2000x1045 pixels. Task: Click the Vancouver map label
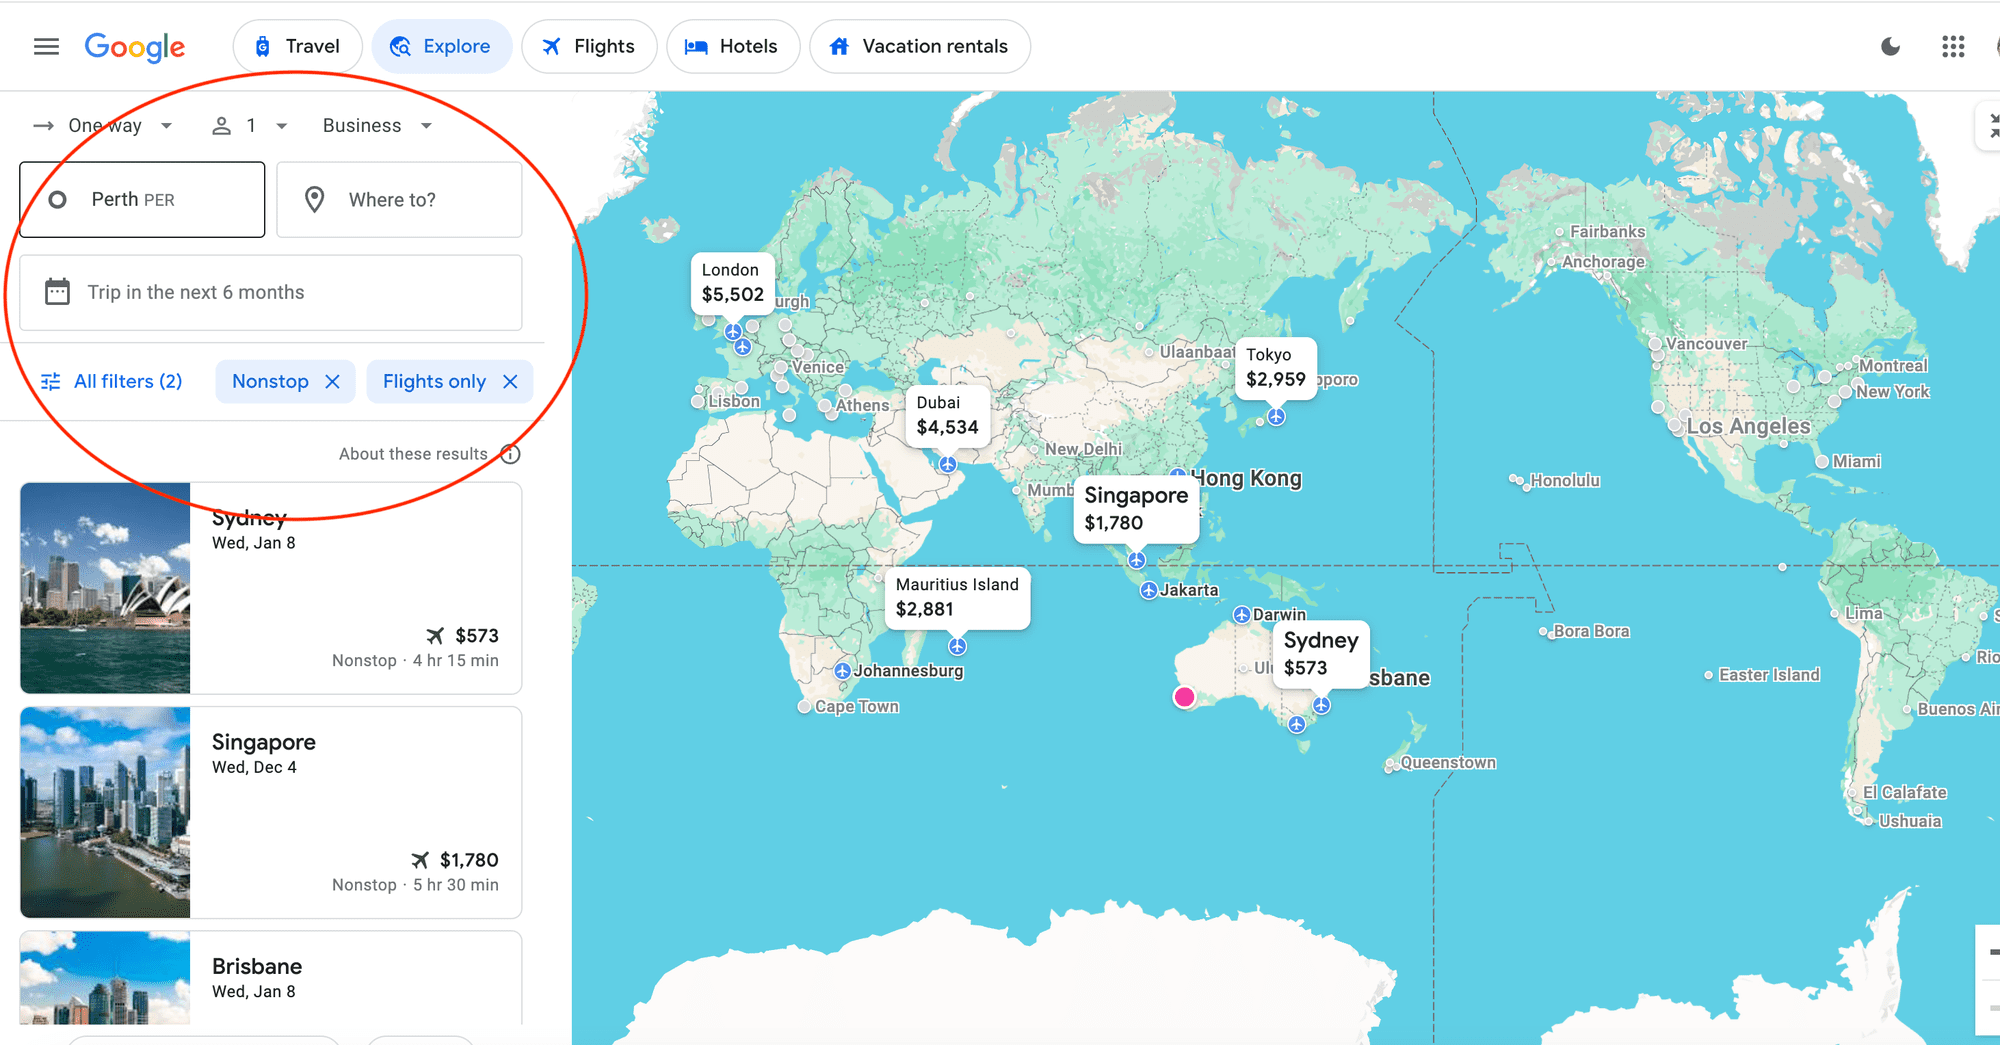[x=1706, y=344]
